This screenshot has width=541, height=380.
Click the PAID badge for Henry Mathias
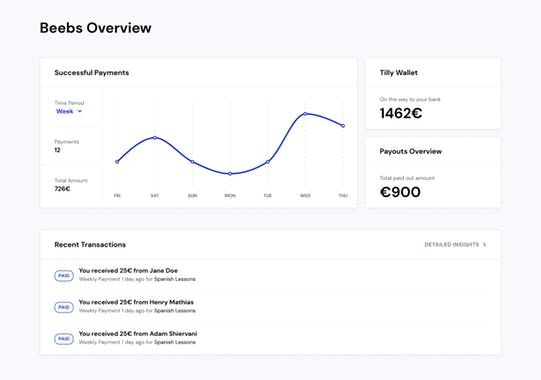(x=64, y=307)
